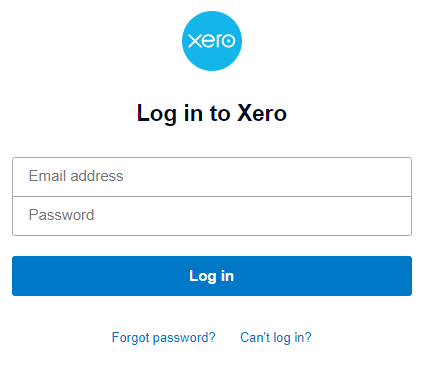Viewport: 443px width, 369px height.
Task: Select the word Xero in the heading
Action: pos(262,113)
